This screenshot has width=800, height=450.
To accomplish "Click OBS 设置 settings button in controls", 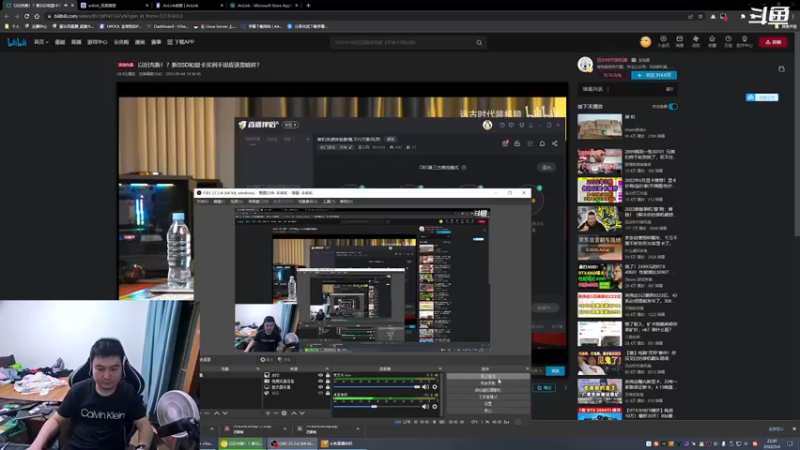I will tap(488, 404).
